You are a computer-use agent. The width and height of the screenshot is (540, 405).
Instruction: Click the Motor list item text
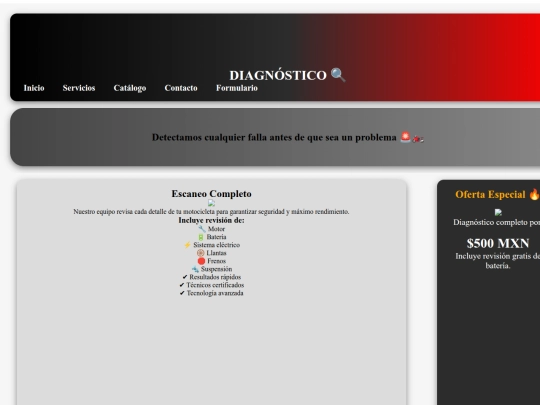click(216, 229)
